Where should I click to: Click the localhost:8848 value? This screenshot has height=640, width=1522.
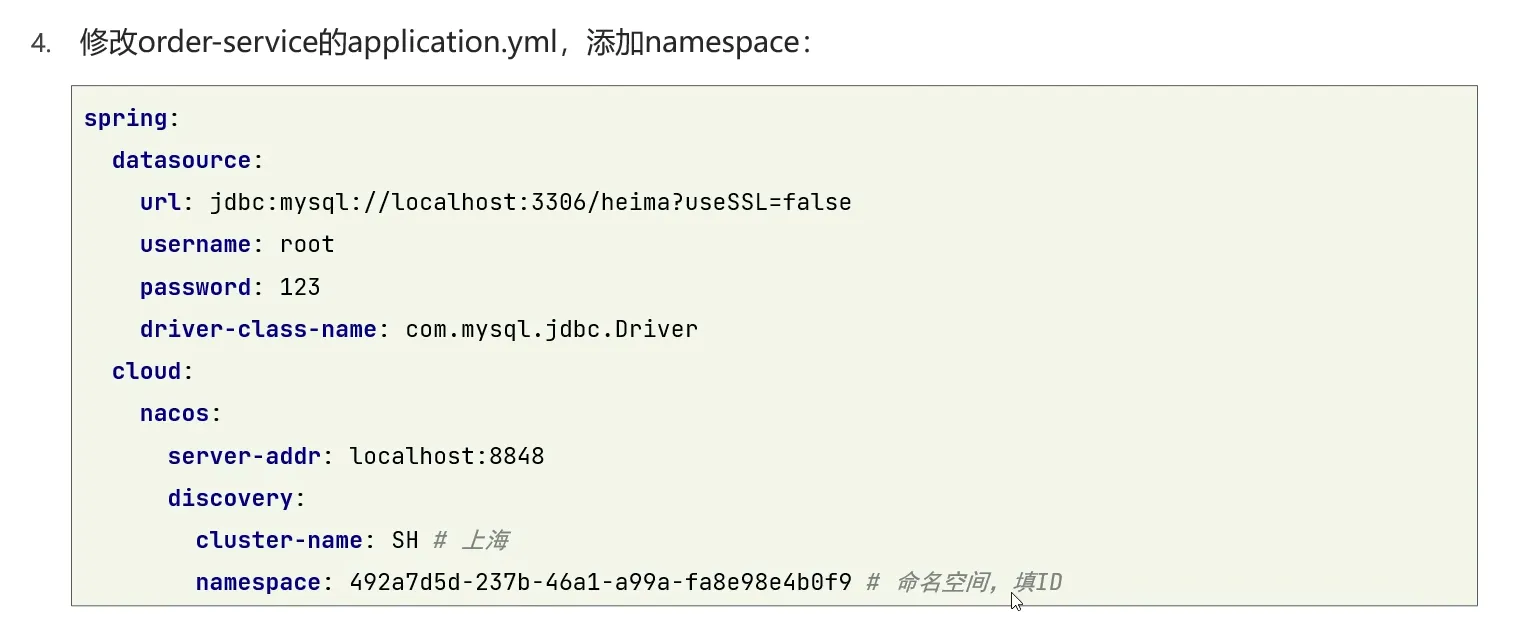click(446, 456)
